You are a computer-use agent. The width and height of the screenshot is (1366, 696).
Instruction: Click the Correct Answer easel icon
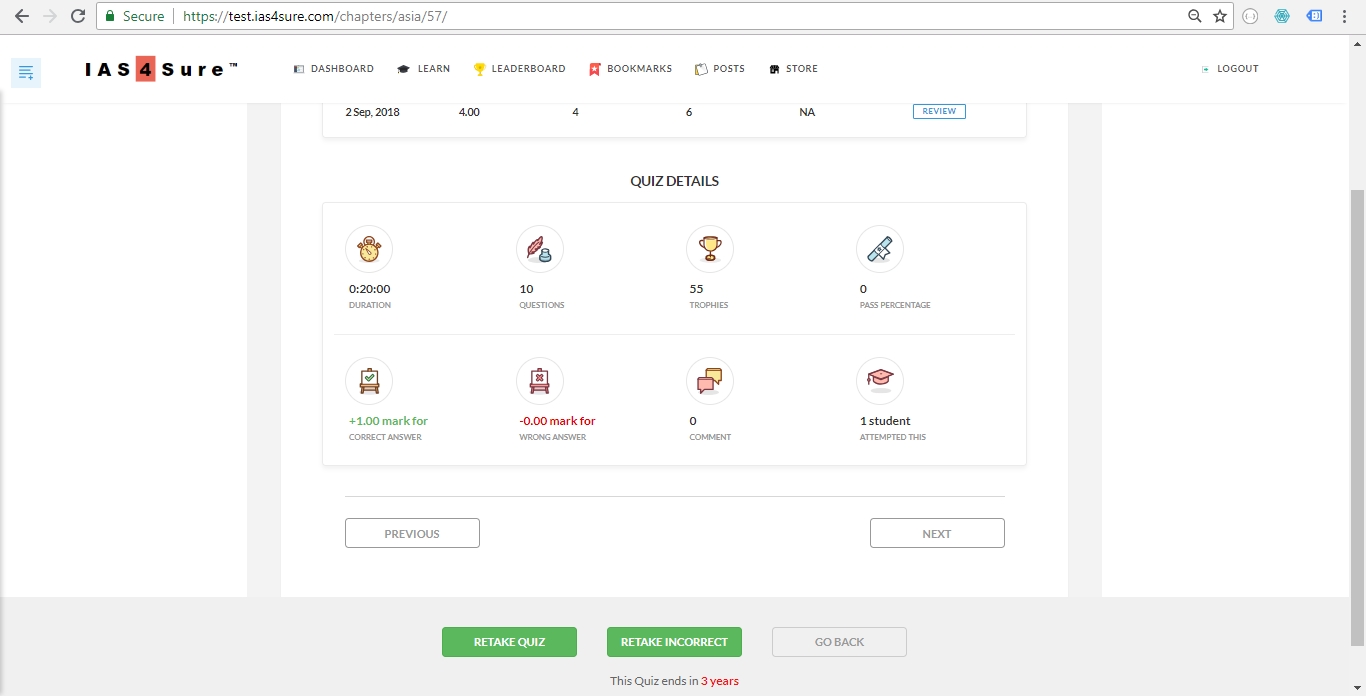coord(369,381)
